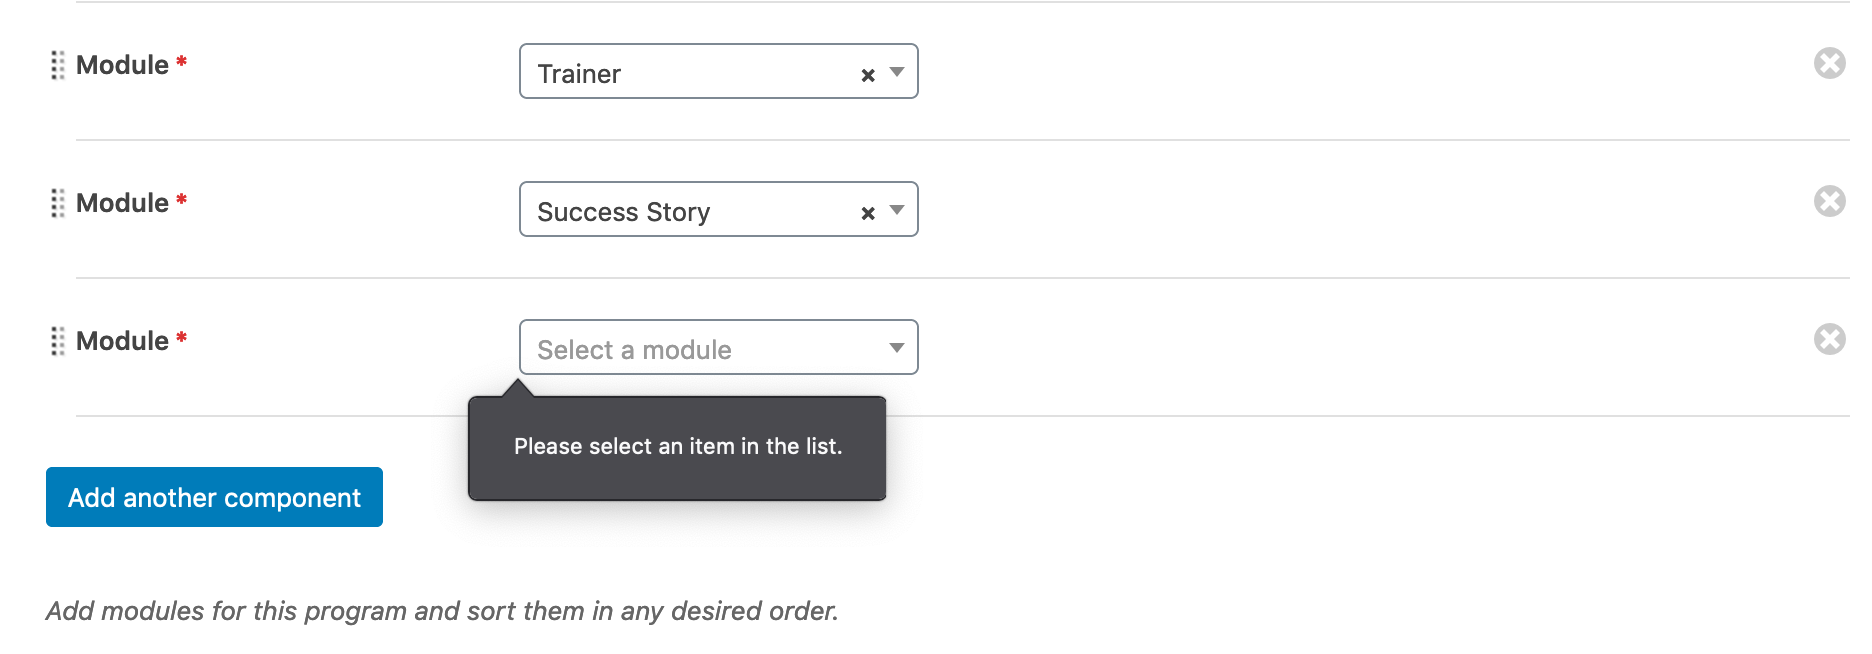Screen dimensions: 1872x654
Task: Click the 'Add modules for this program' helper text
Action: pos(444,611)
